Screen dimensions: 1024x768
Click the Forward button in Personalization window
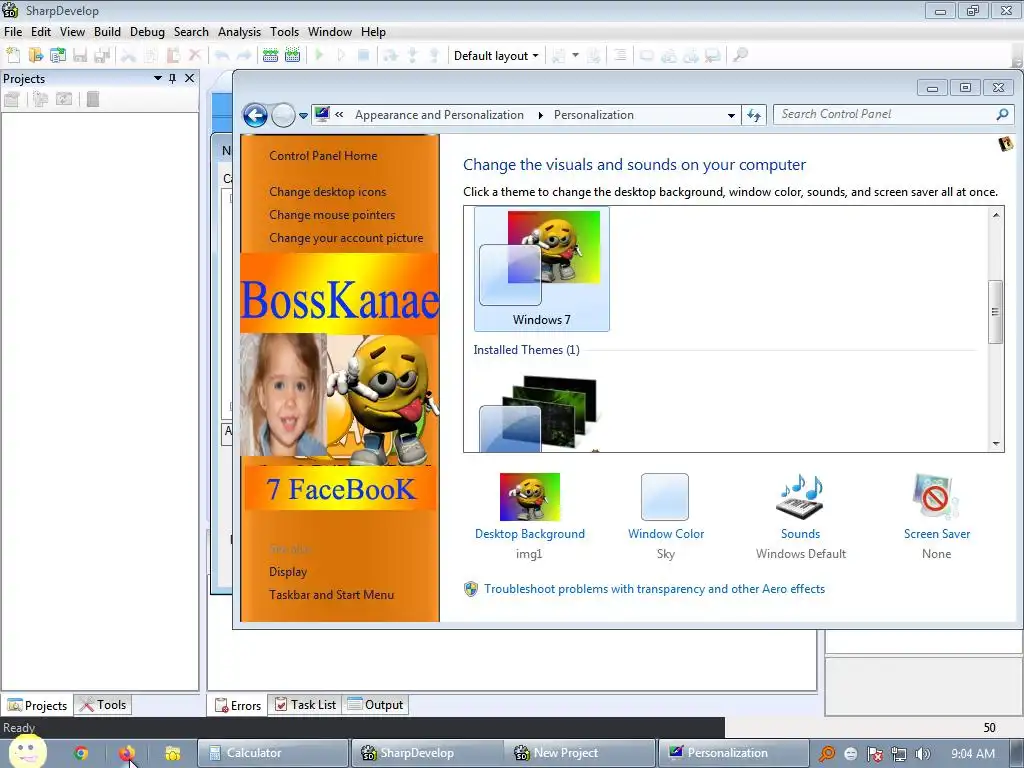click(283, 116)
